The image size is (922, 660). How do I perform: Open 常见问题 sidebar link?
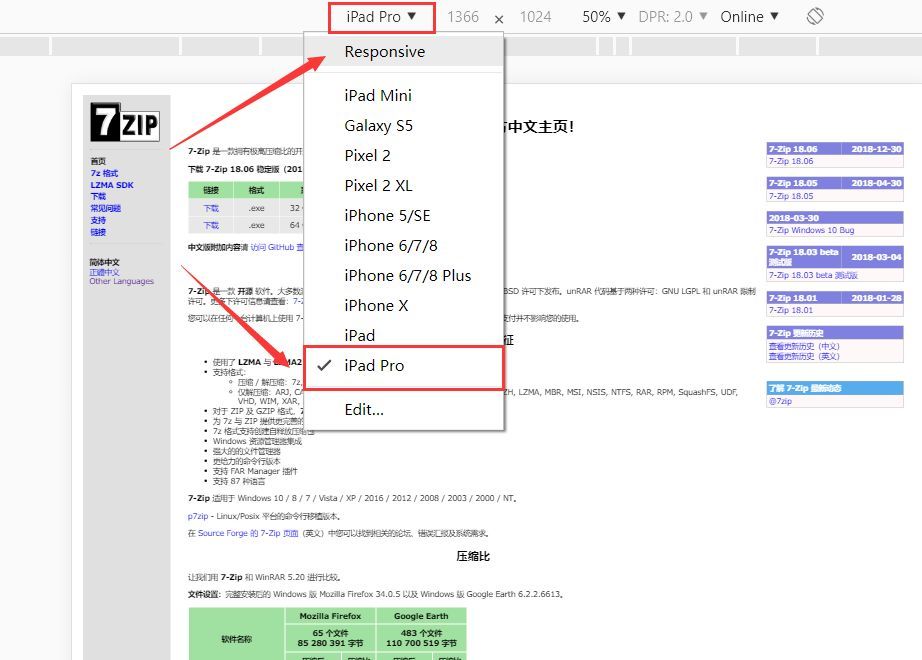coord(105,208)
